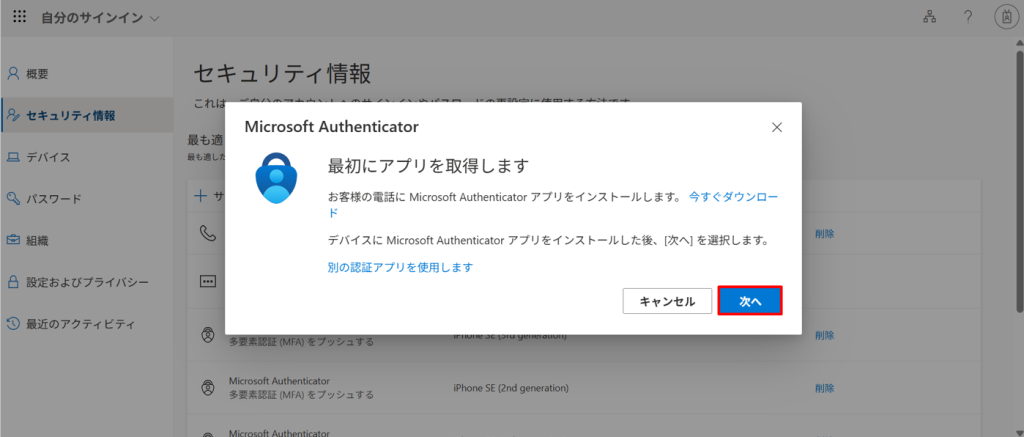Open 設定およびプライバシー in the sidebar
Image resolution: width=1024 pixels, height=437 pixels.
[x=88, y=282]
